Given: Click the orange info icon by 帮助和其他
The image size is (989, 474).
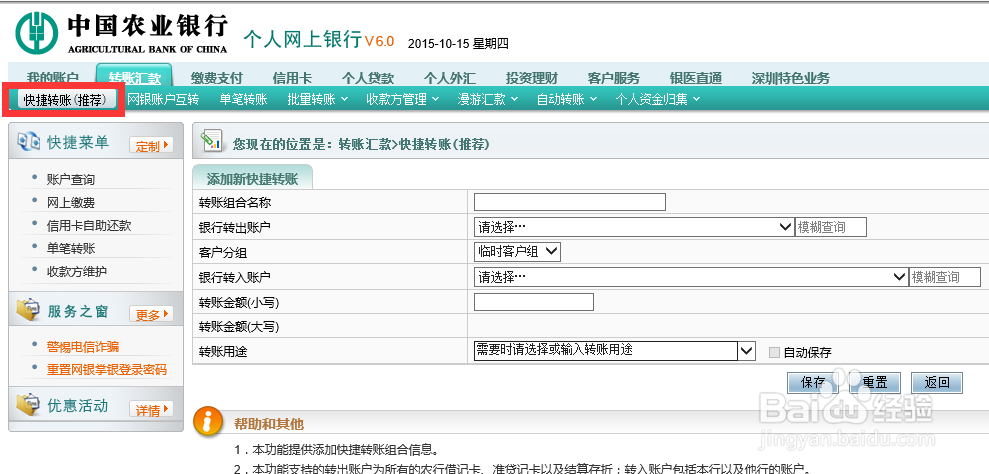Looking at the screenshot, I should pos(208,422).
